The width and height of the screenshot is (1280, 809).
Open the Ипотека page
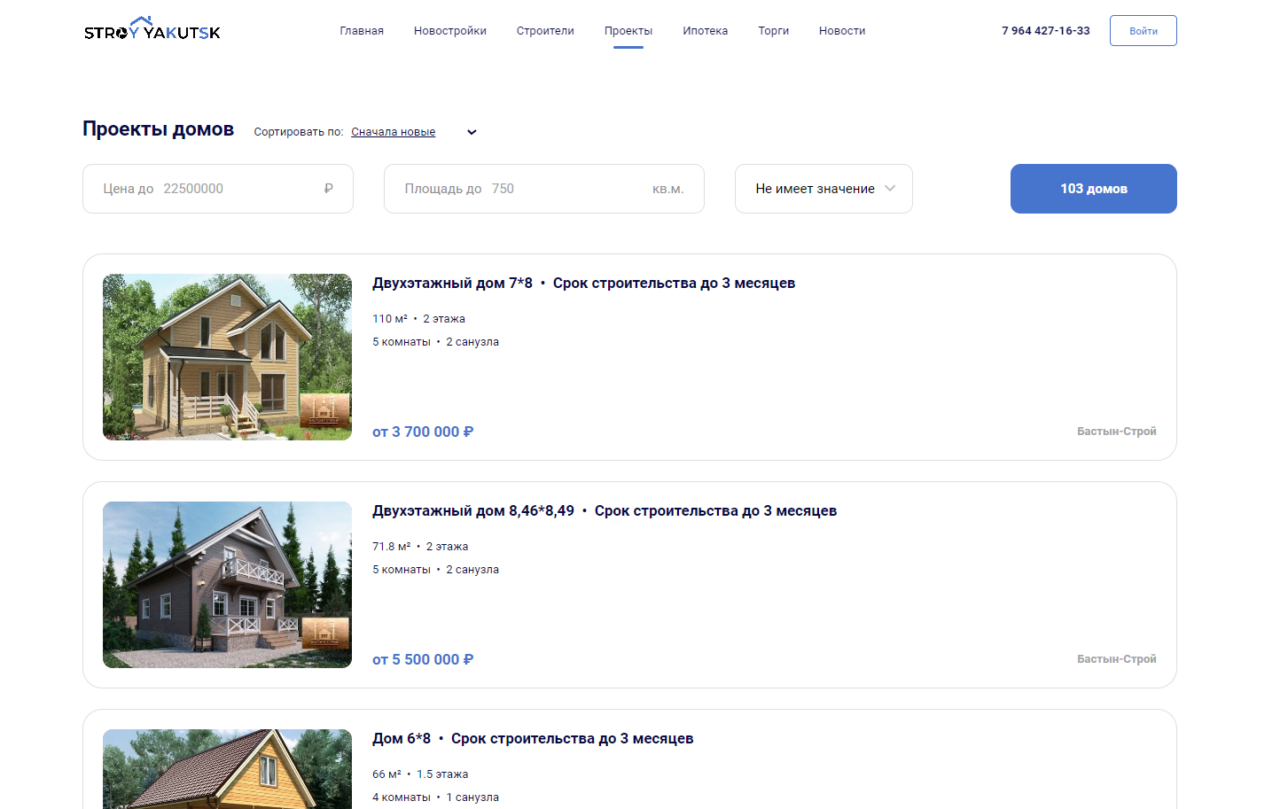coord(705,31)
